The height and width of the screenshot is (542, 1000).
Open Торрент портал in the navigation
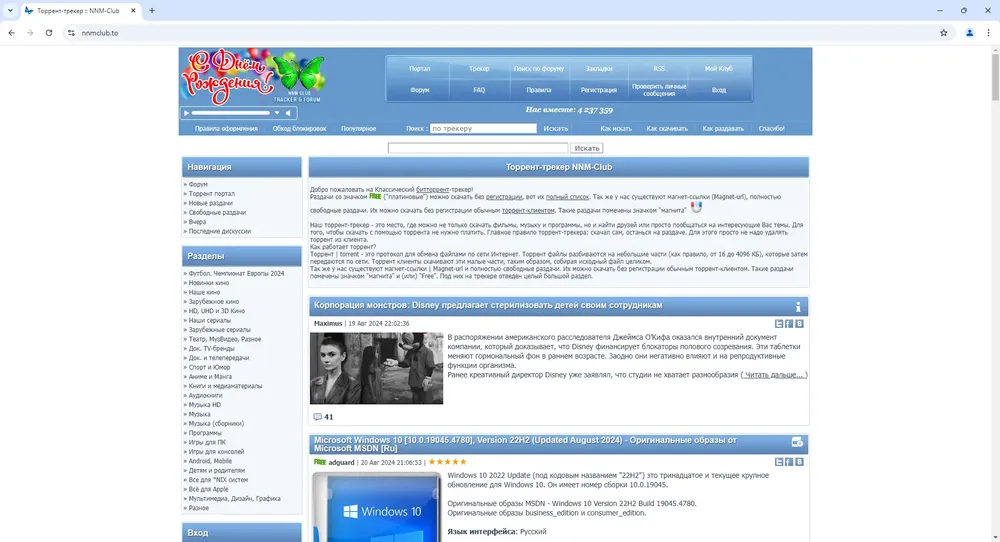click(x=212, y=194)
